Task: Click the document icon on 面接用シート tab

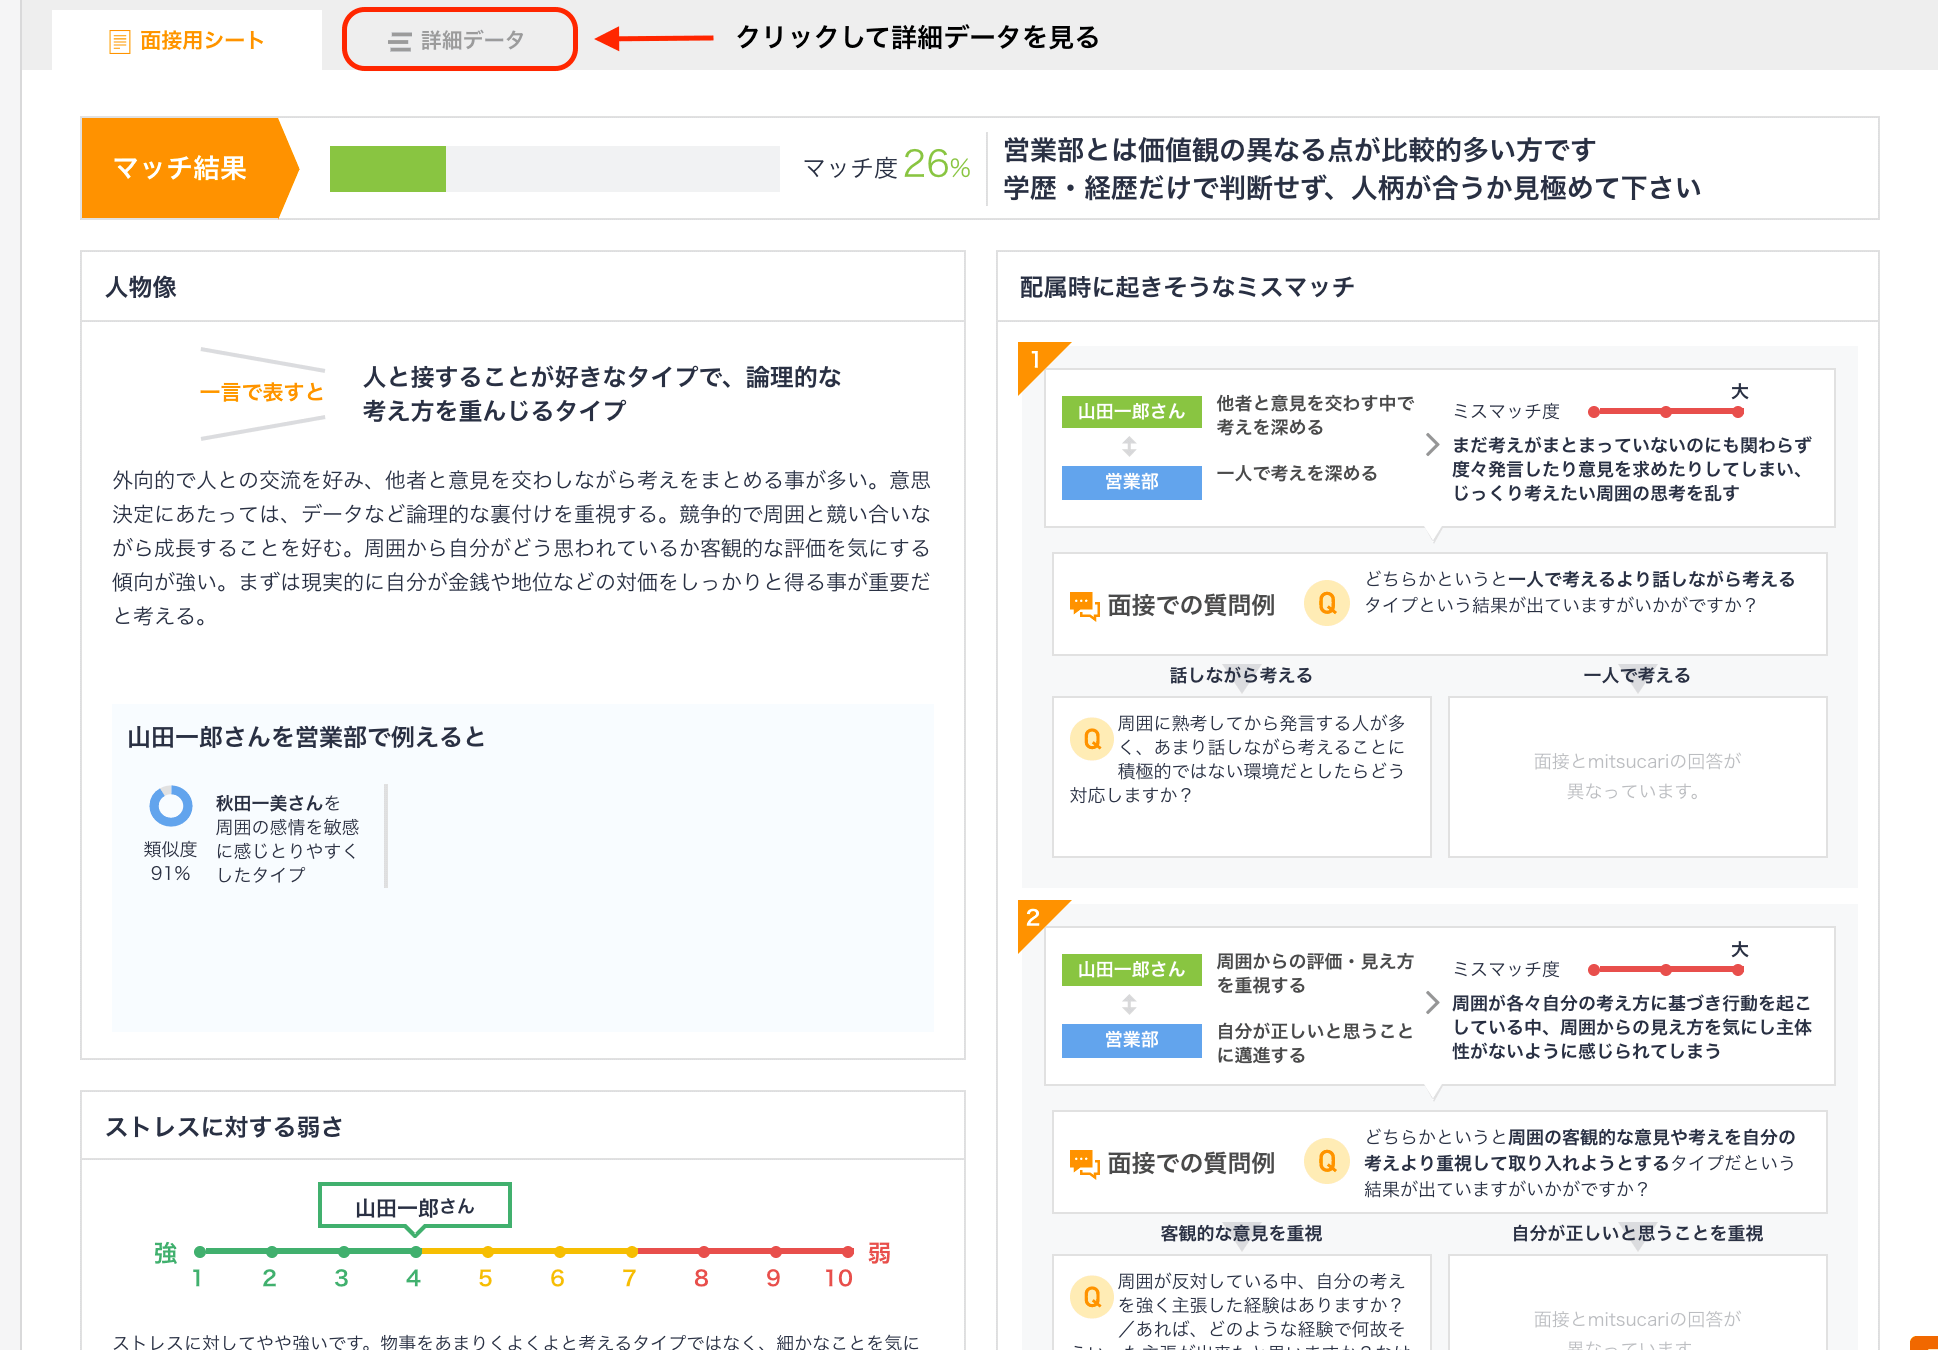Action: [118, 40]
